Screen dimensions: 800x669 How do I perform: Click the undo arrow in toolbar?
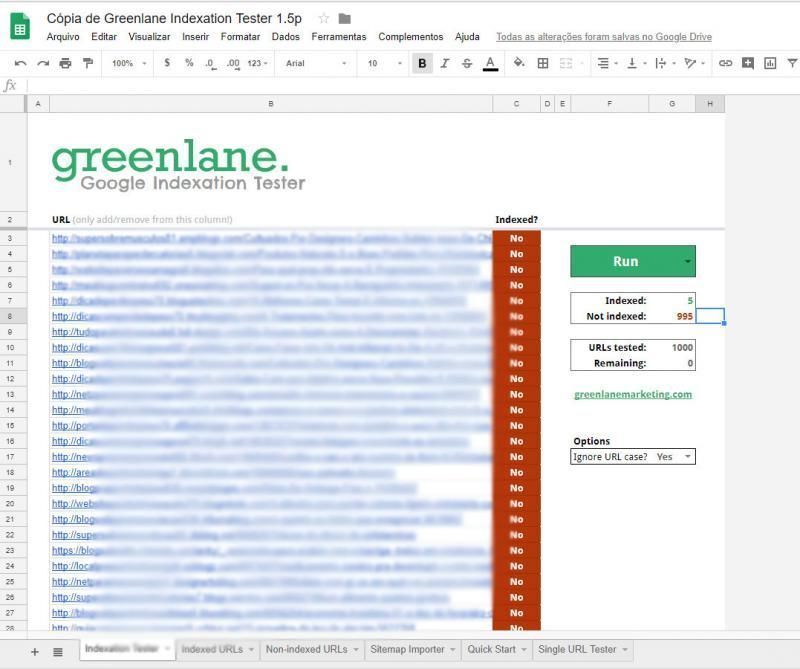click(20, 63)
